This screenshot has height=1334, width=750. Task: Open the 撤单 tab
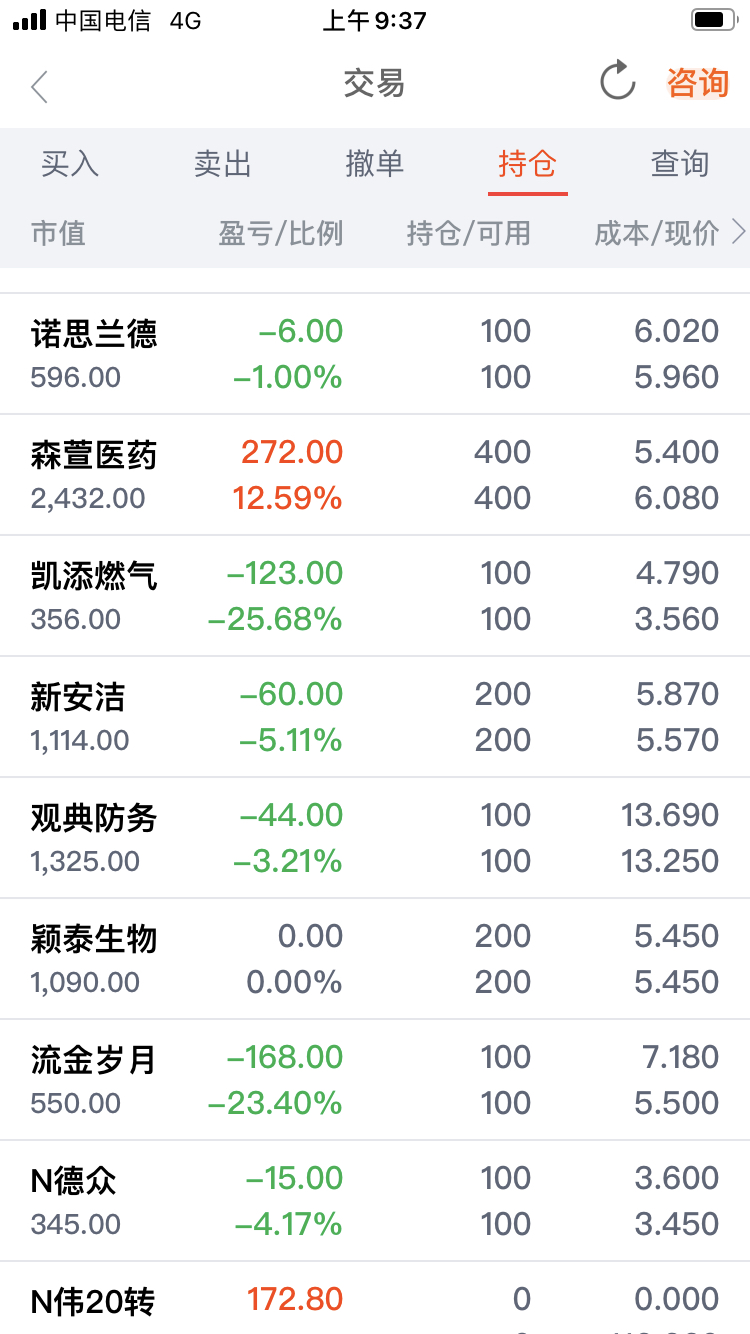pyautogui.click(x=375, y=163)
